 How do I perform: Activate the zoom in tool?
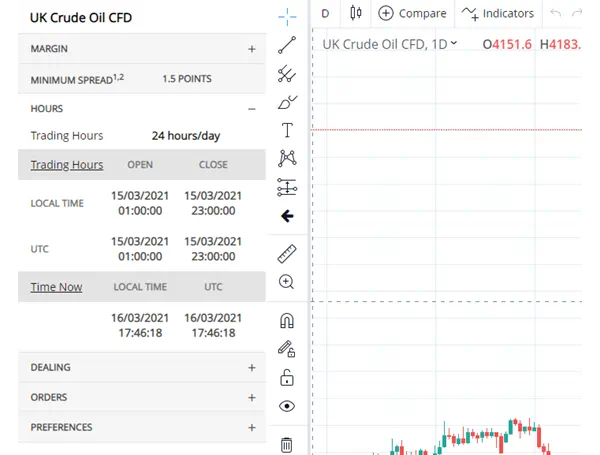[x=287, y=282]
